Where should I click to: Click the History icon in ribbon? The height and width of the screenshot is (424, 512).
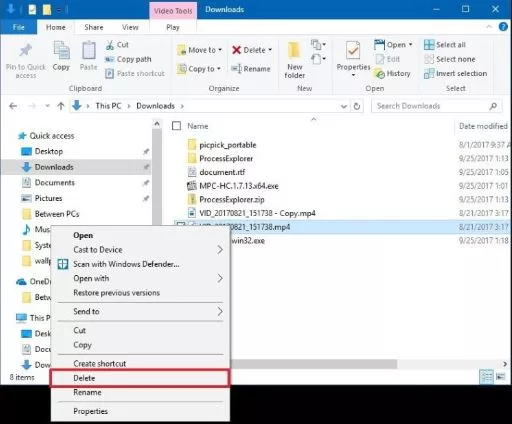coord(379,74)
